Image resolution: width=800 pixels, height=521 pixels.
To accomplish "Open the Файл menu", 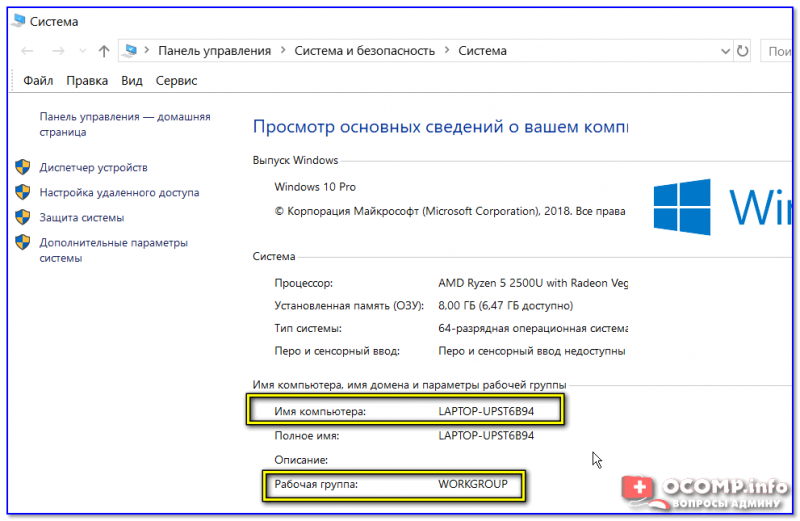I will tap(38, 81).
